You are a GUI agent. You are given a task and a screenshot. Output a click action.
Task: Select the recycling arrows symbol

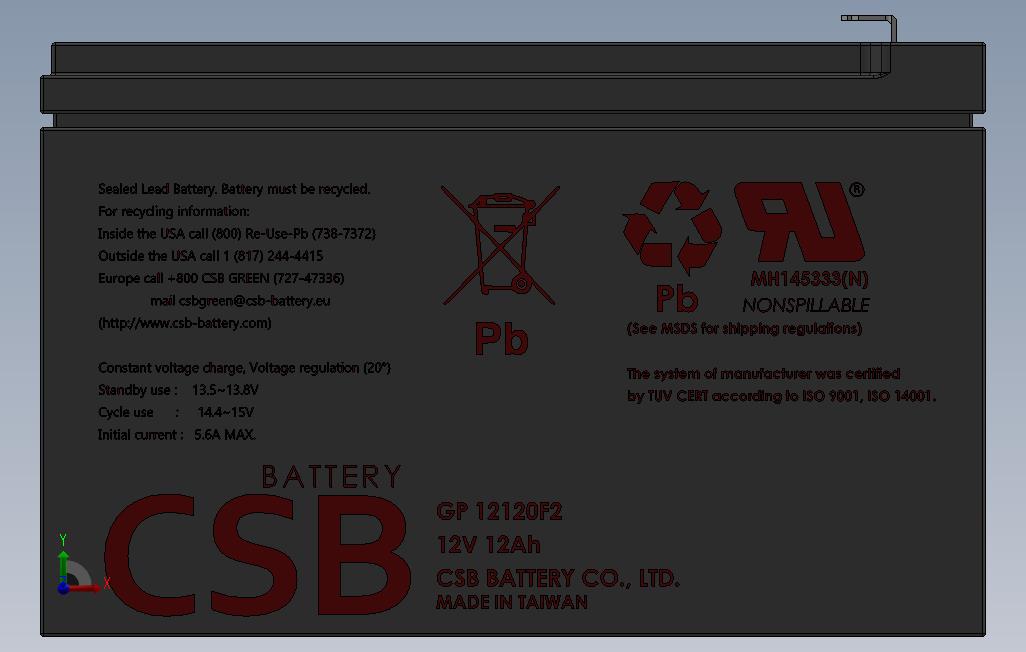pyautogui.click(x=672, y=228)
